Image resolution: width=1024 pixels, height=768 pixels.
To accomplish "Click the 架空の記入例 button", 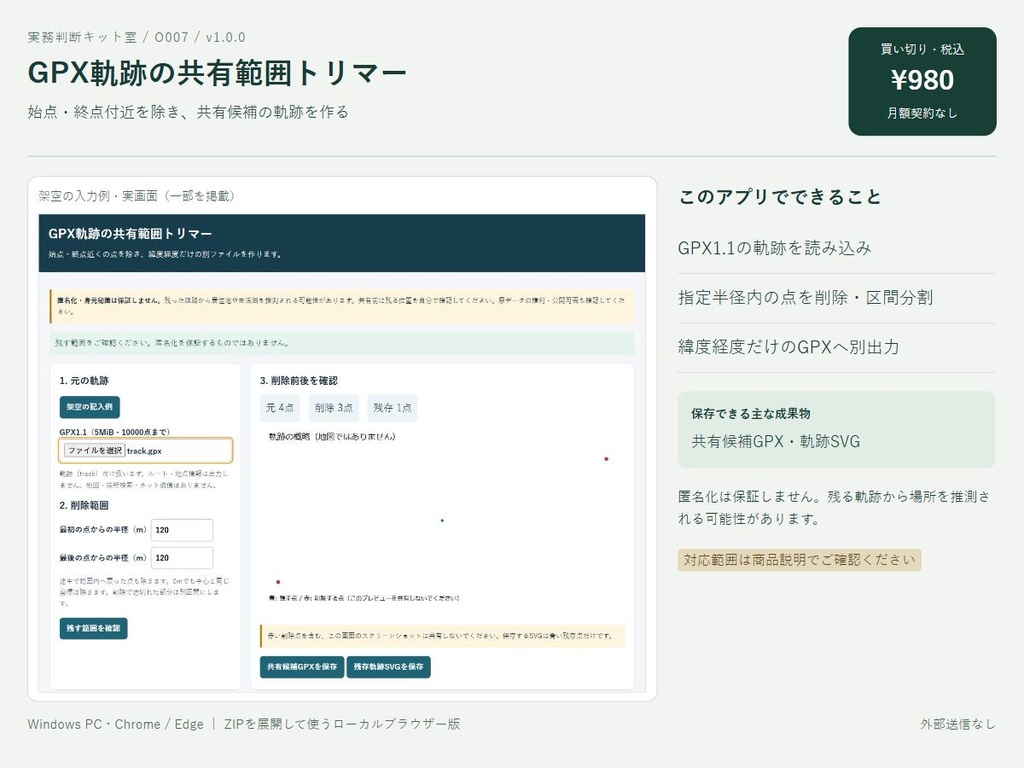I will [89, 406].
